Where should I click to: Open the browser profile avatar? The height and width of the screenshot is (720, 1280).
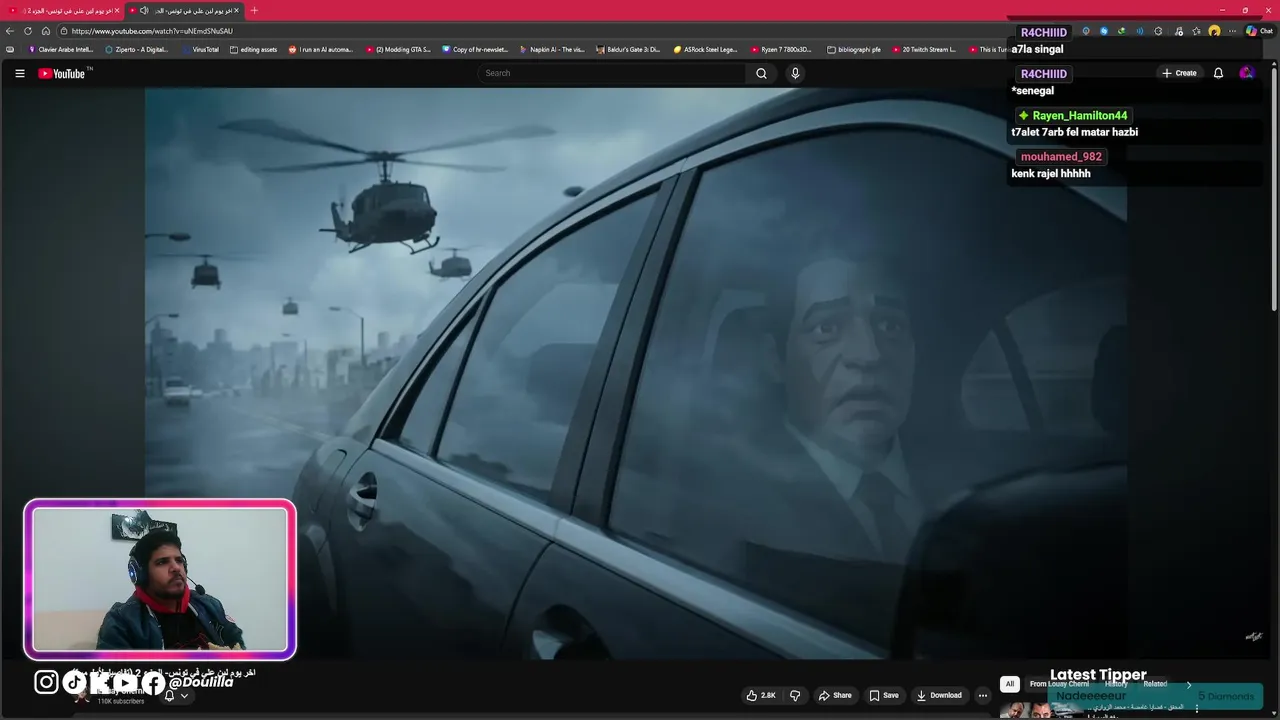(1214, 31)
